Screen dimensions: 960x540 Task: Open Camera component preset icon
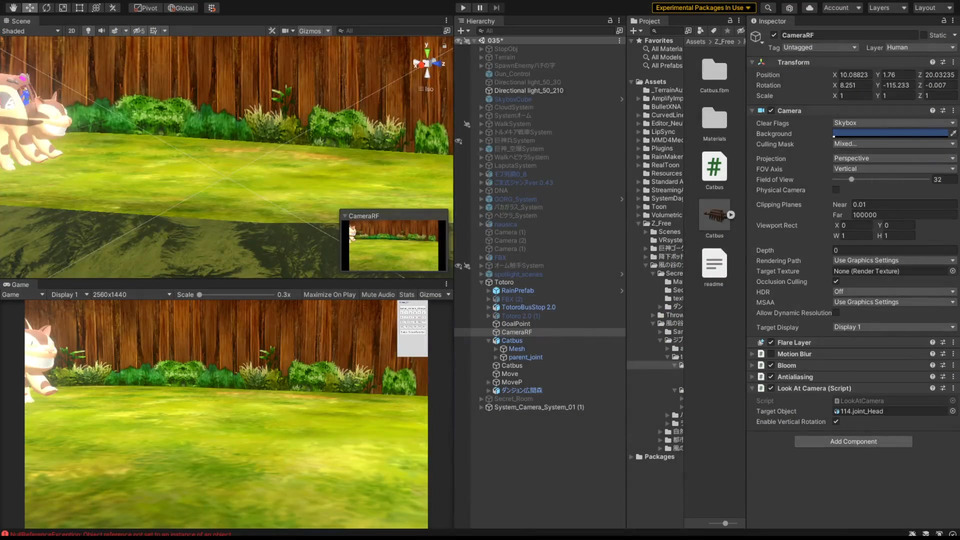coord(943,111)
